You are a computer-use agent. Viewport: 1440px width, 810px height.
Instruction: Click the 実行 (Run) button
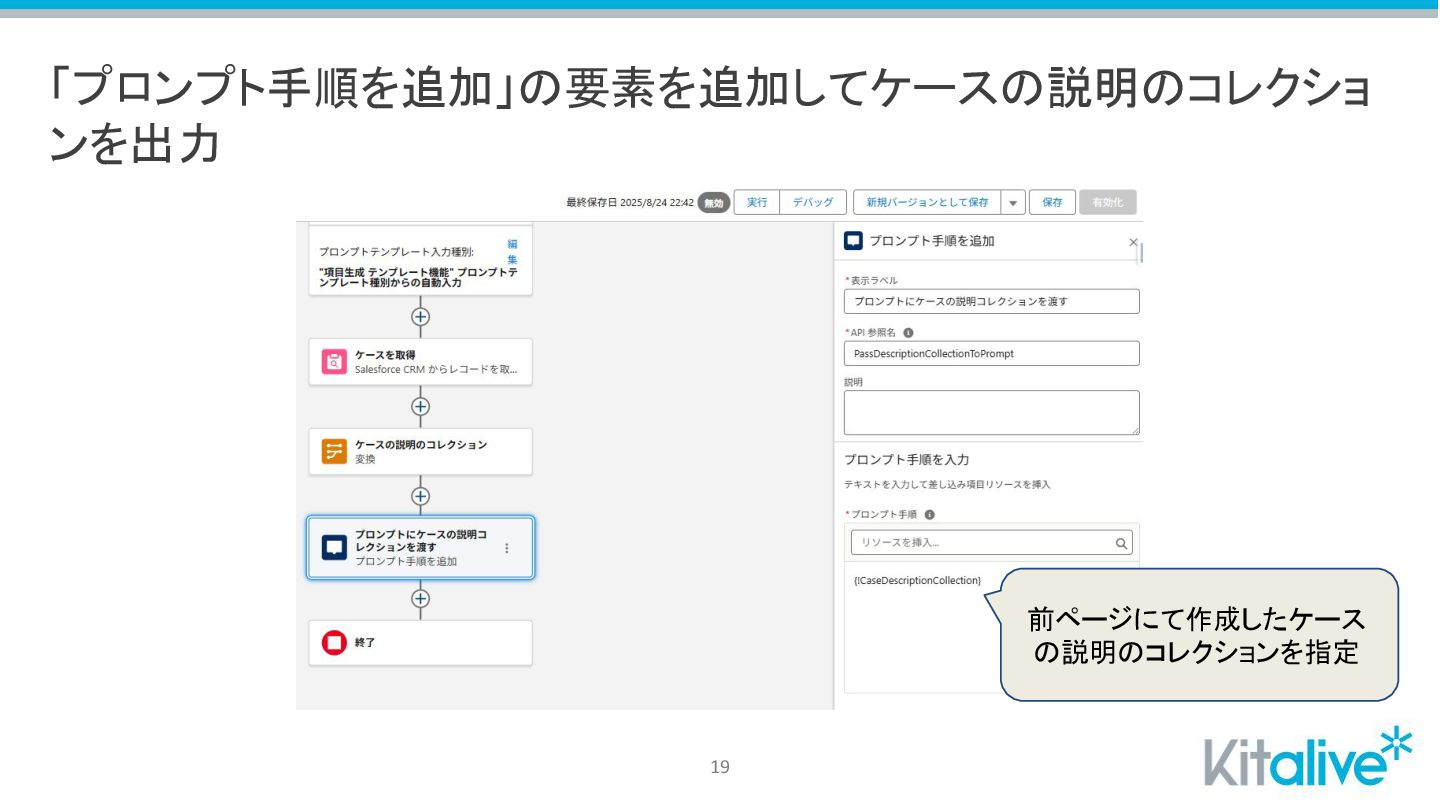[x=757, y=202]
